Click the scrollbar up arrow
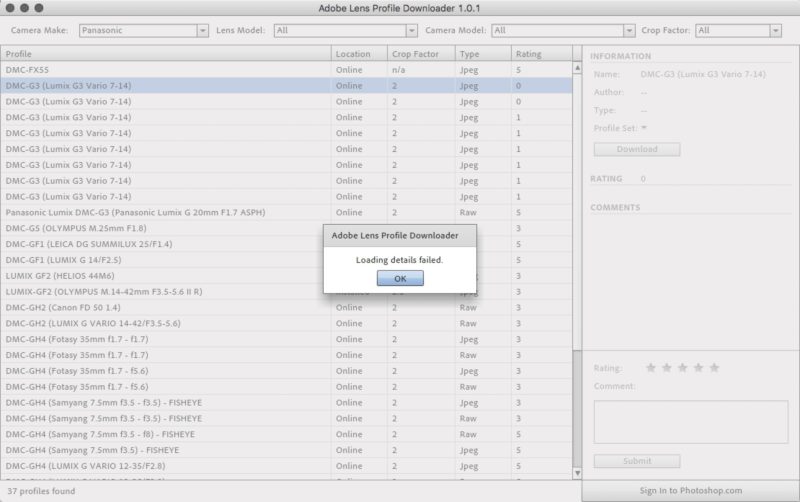This screenshot has width=800, height=502. pos(577,68)
